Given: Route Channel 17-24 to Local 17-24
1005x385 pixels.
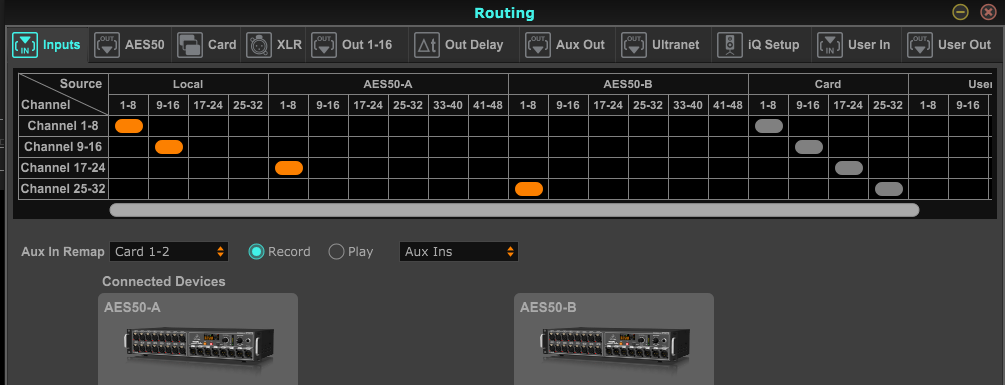Looking at the screenshot, I should pyautogui.click(x=208, y=168).
